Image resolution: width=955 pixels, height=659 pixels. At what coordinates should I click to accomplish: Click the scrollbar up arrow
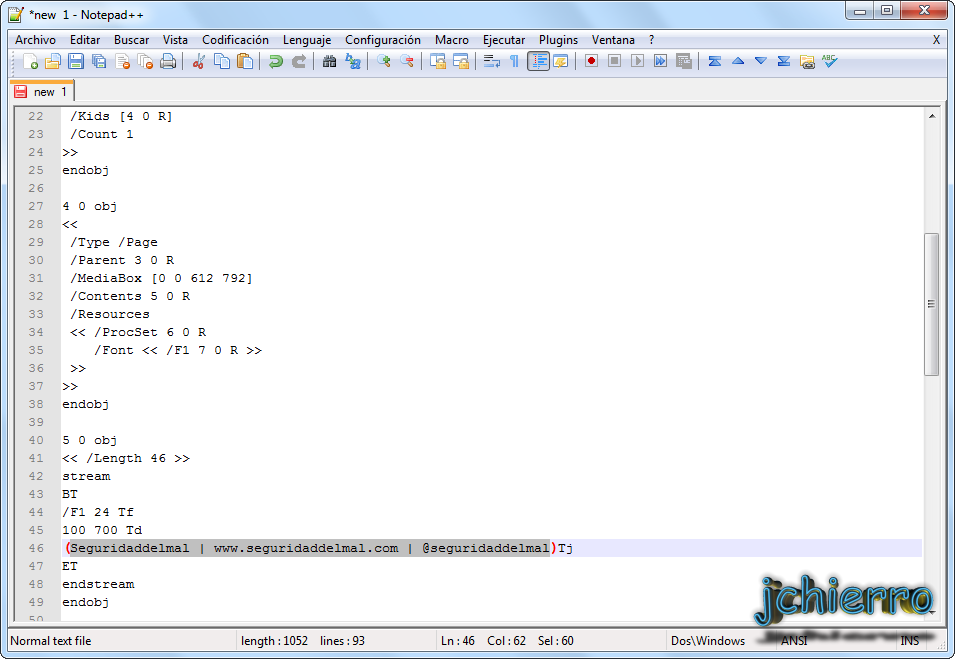point(931,116)
